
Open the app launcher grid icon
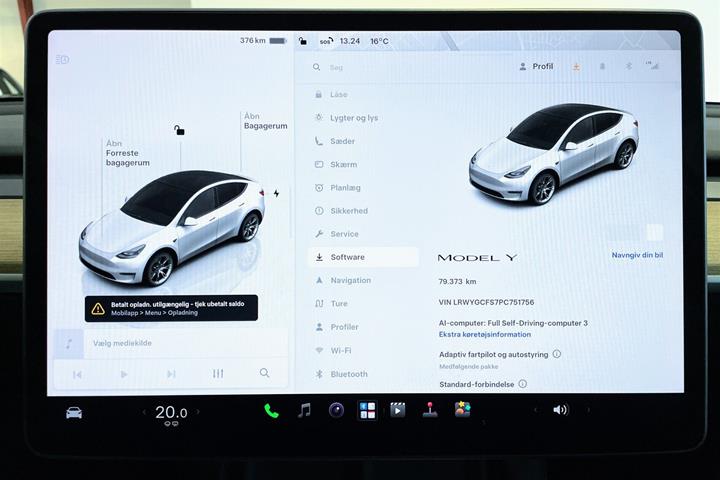point(367,410)
